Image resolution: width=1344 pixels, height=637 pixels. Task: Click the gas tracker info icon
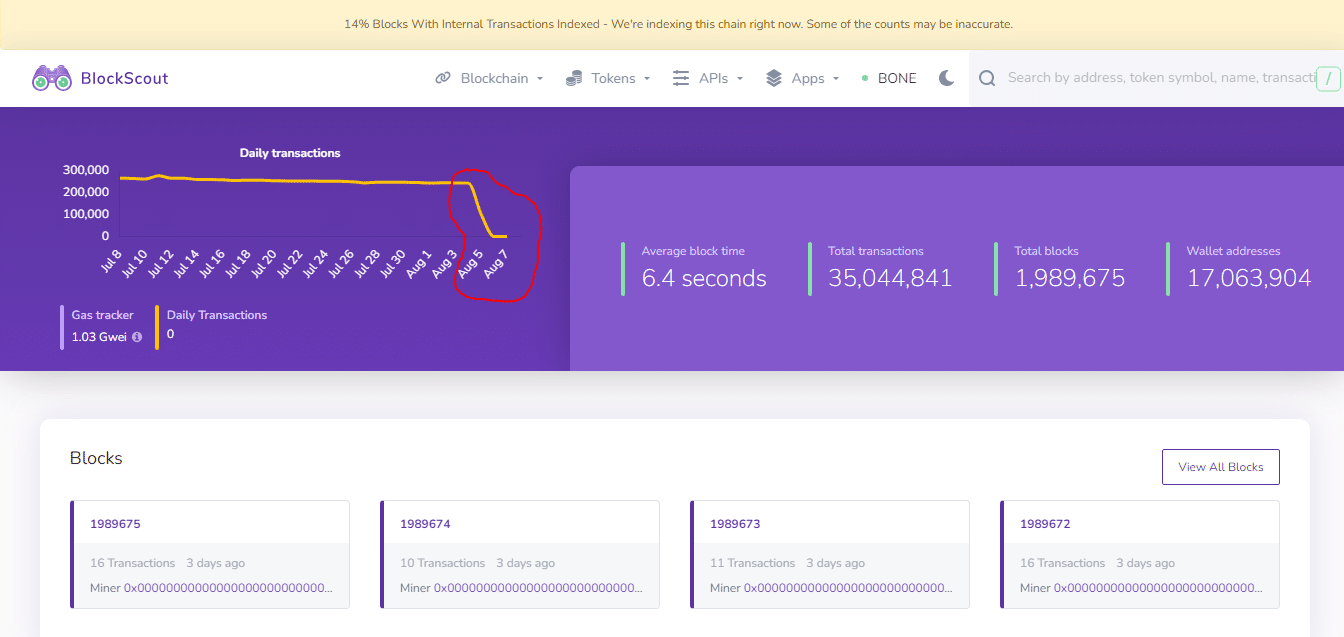click(x=137, y=337)
